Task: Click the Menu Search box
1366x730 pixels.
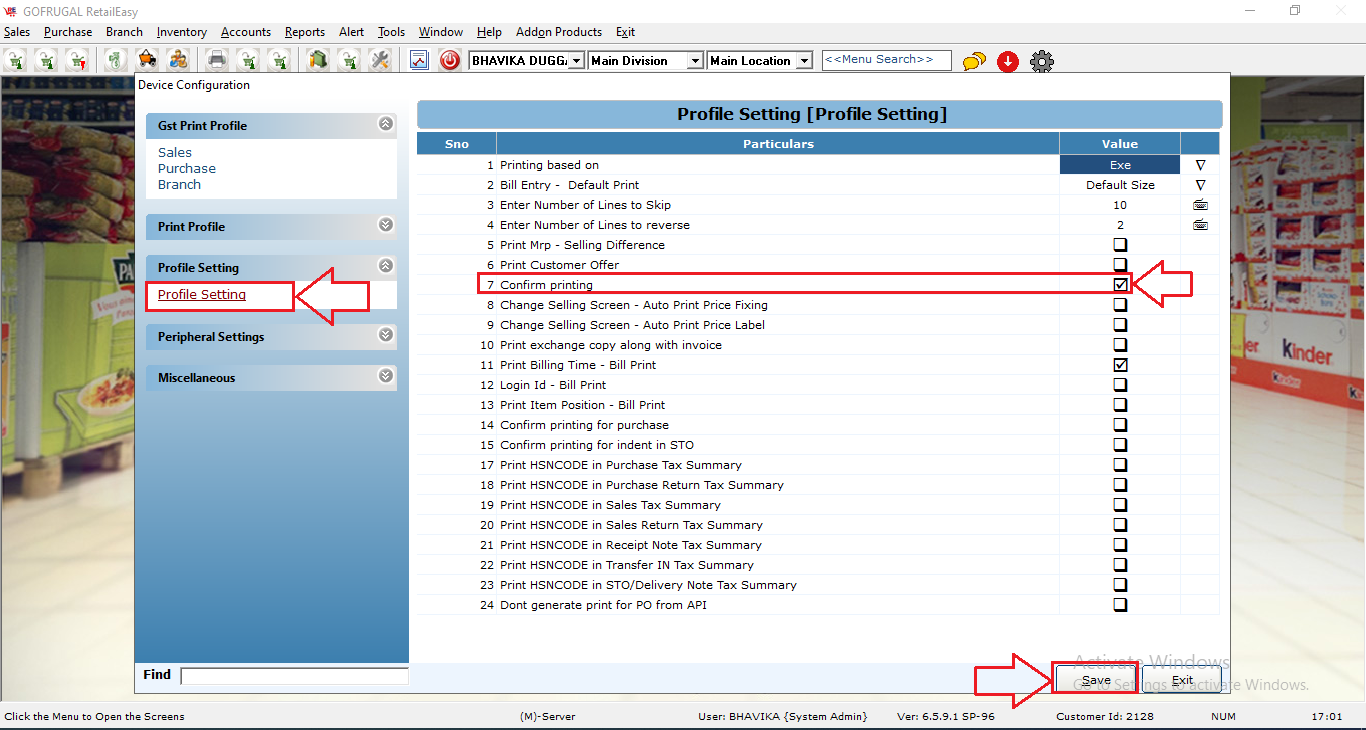Action: (x=886, y=61)
